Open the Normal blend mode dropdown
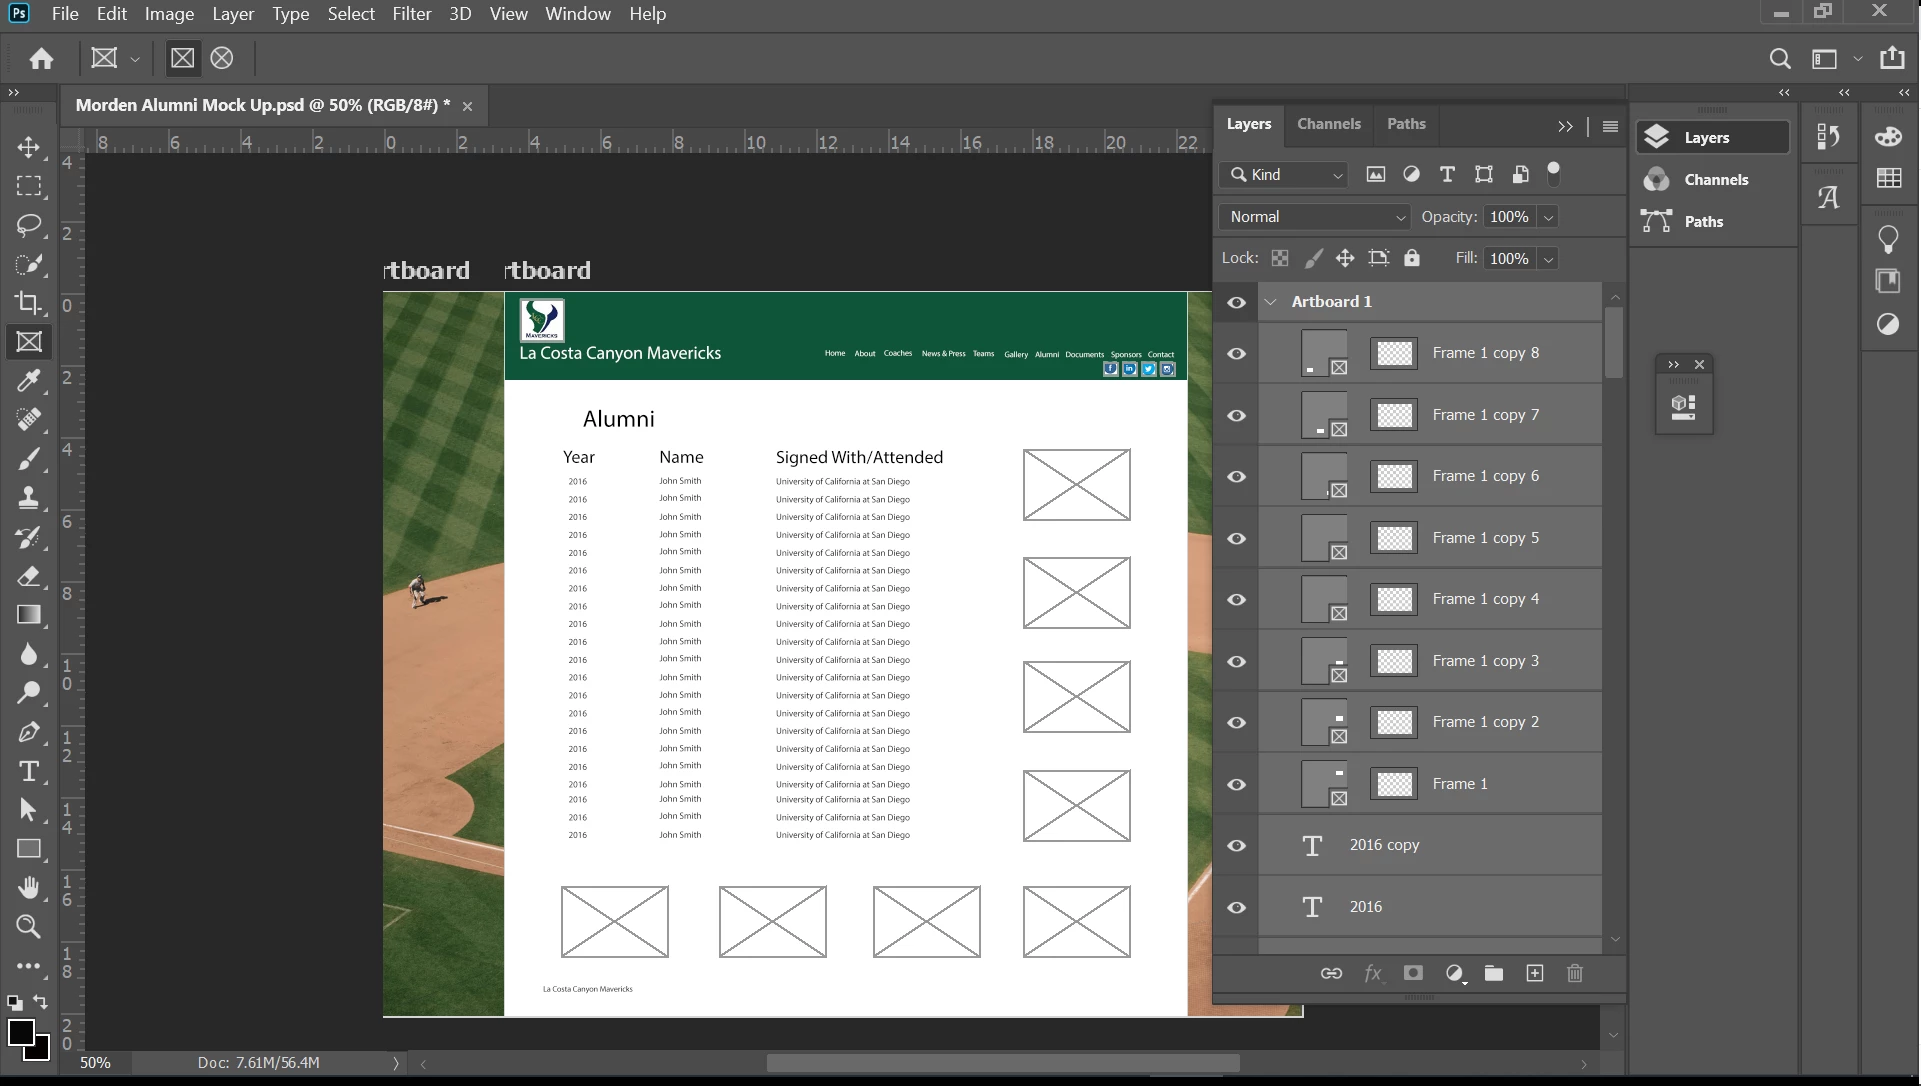 [x=1314, y=217]
